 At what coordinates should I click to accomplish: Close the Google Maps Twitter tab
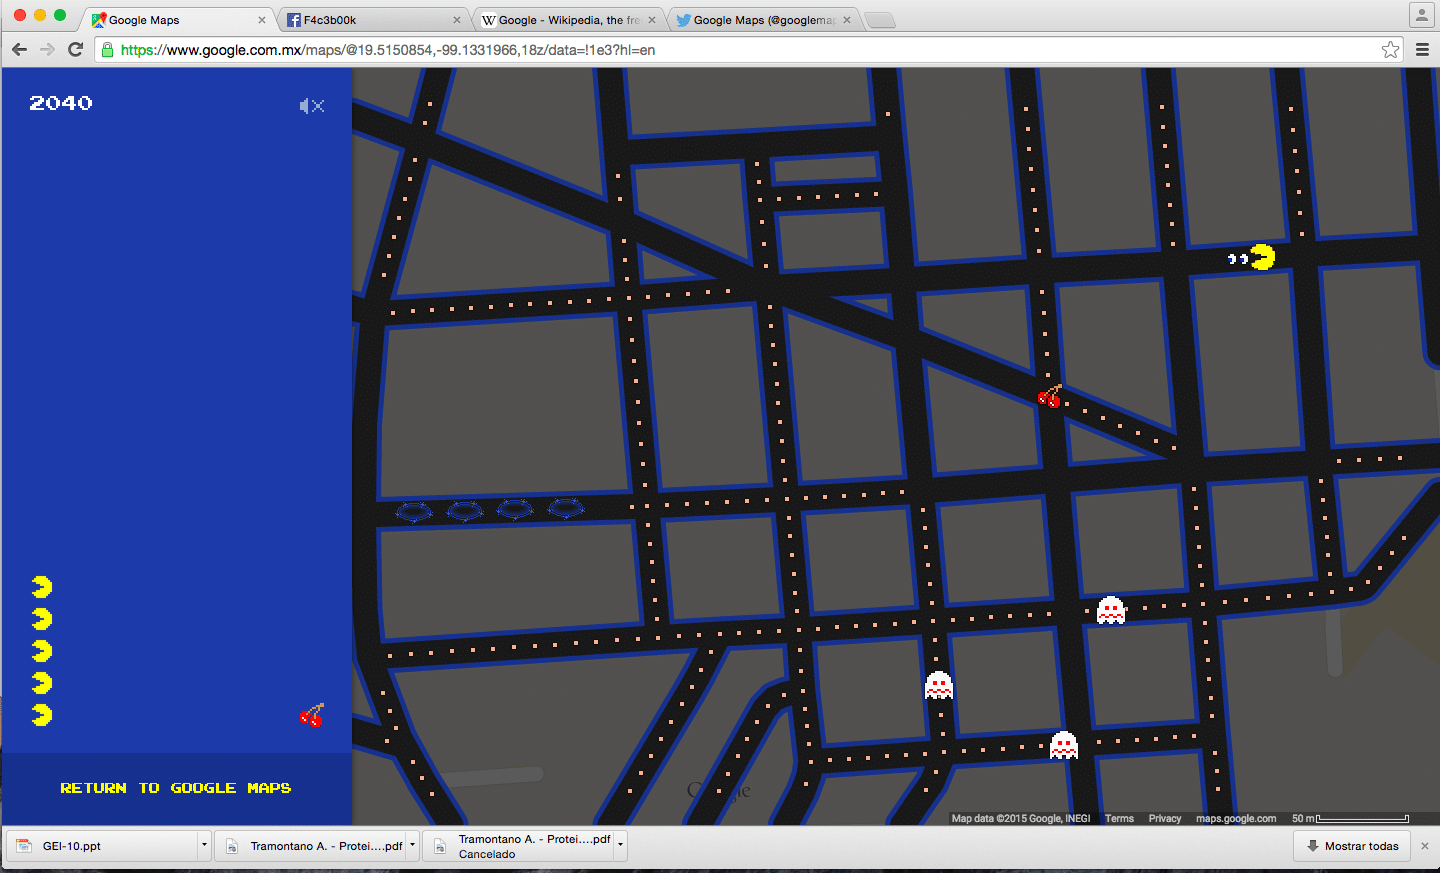(847, 20)
